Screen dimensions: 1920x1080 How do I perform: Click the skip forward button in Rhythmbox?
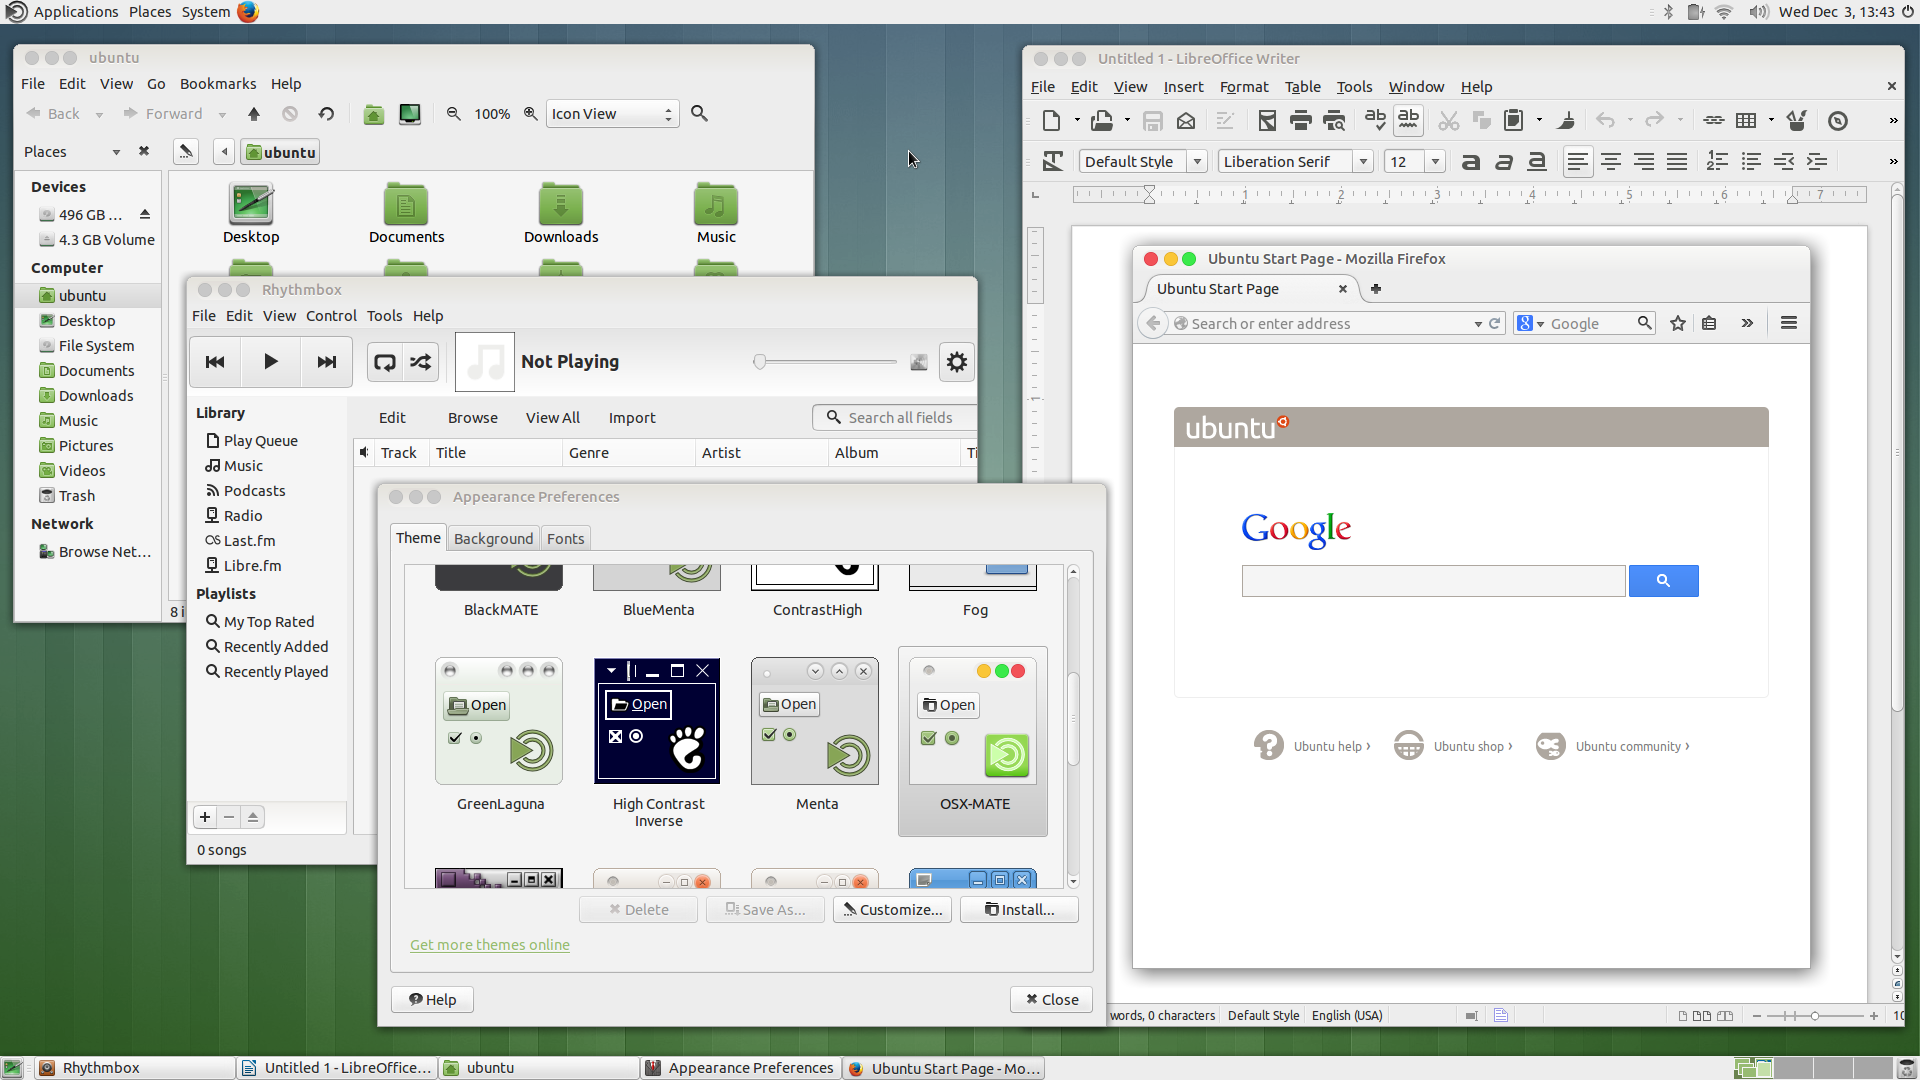[324, 360]
